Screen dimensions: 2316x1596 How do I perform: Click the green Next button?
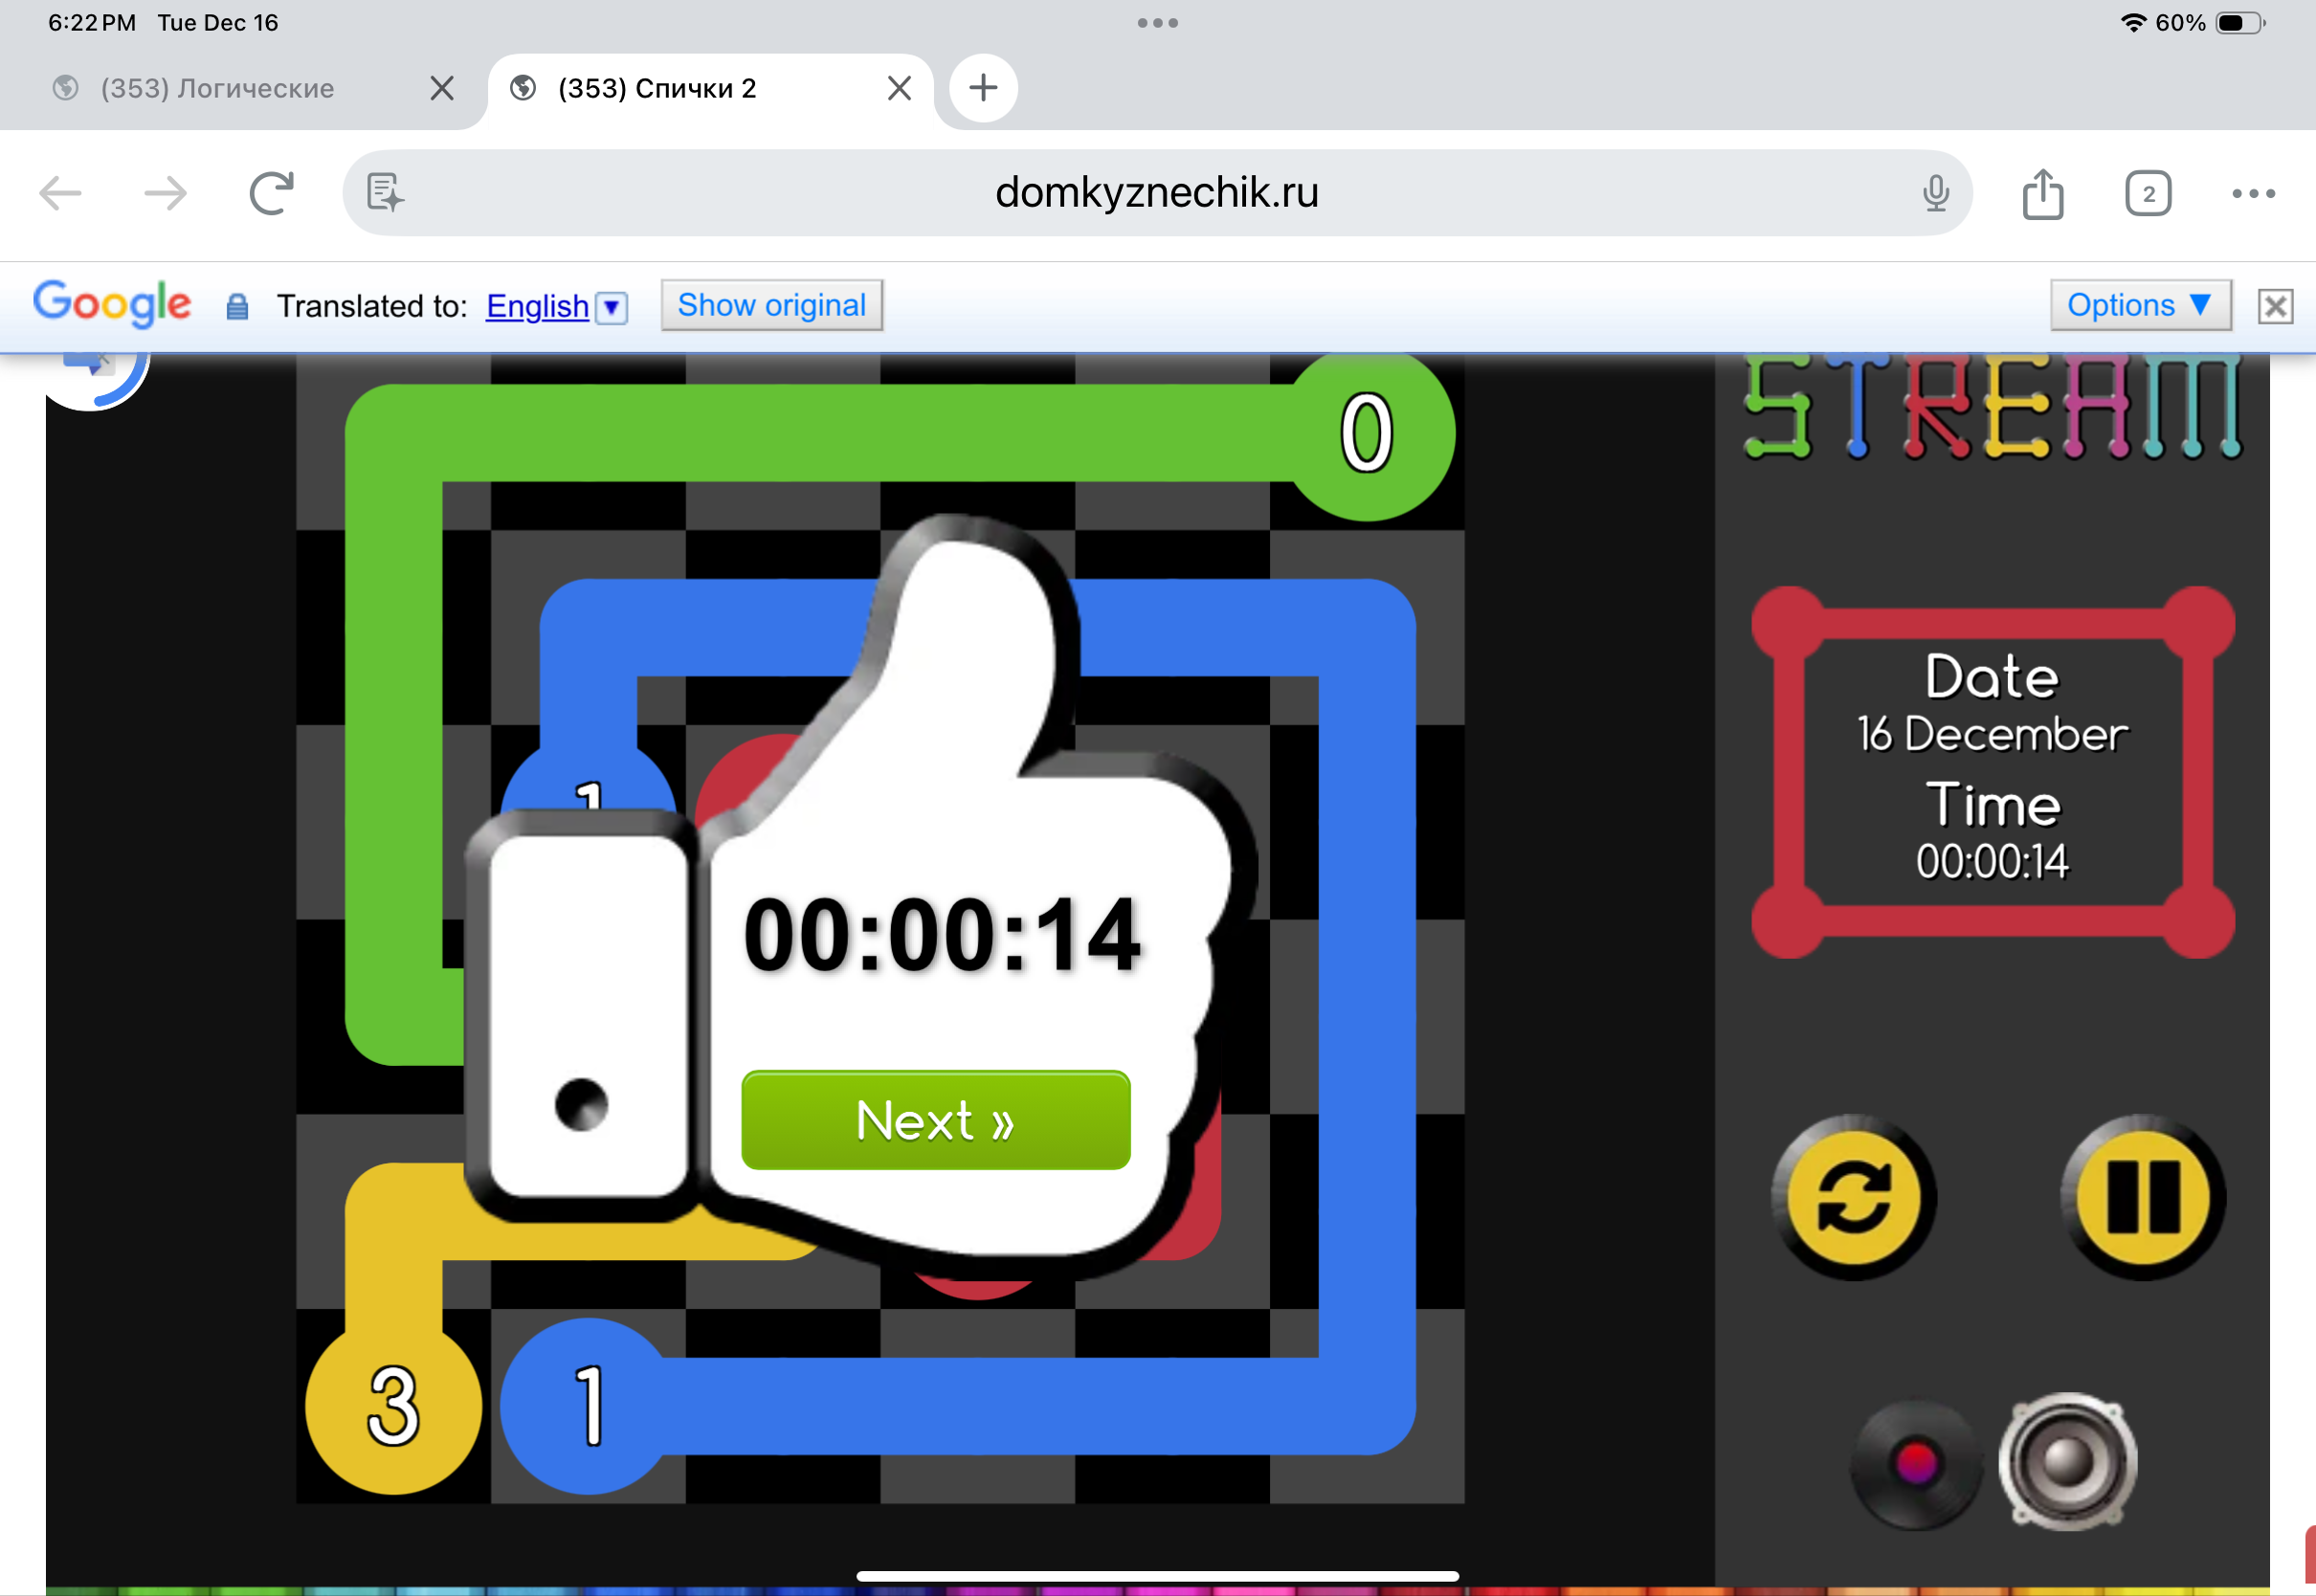935,1120
